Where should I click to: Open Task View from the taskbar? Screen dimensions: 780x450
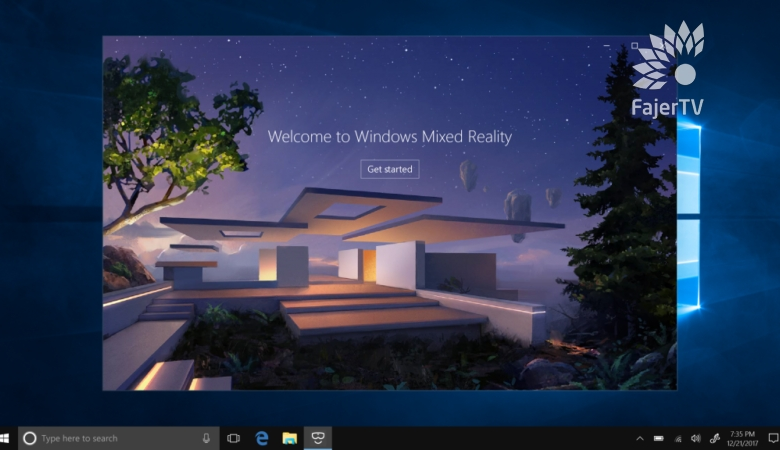[x=233, y=438]
